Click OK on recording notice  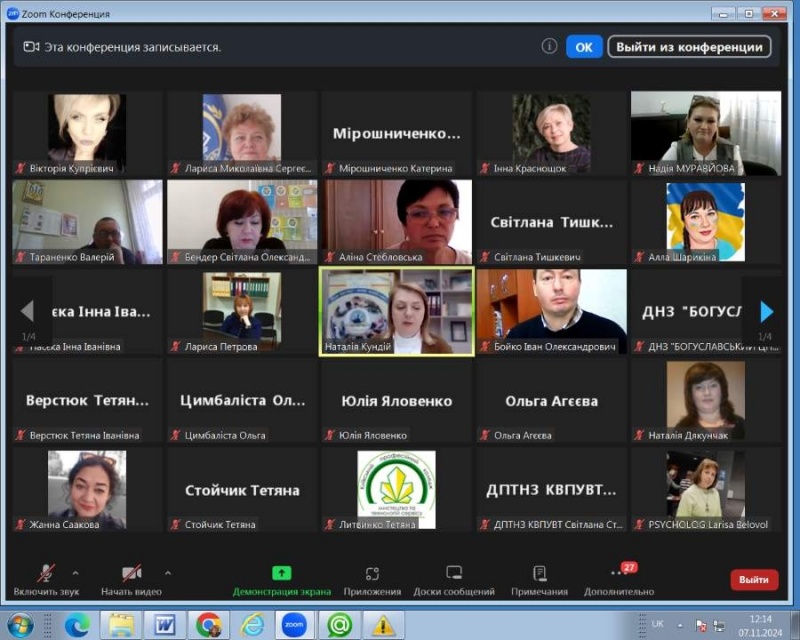(x=584, y=47)
